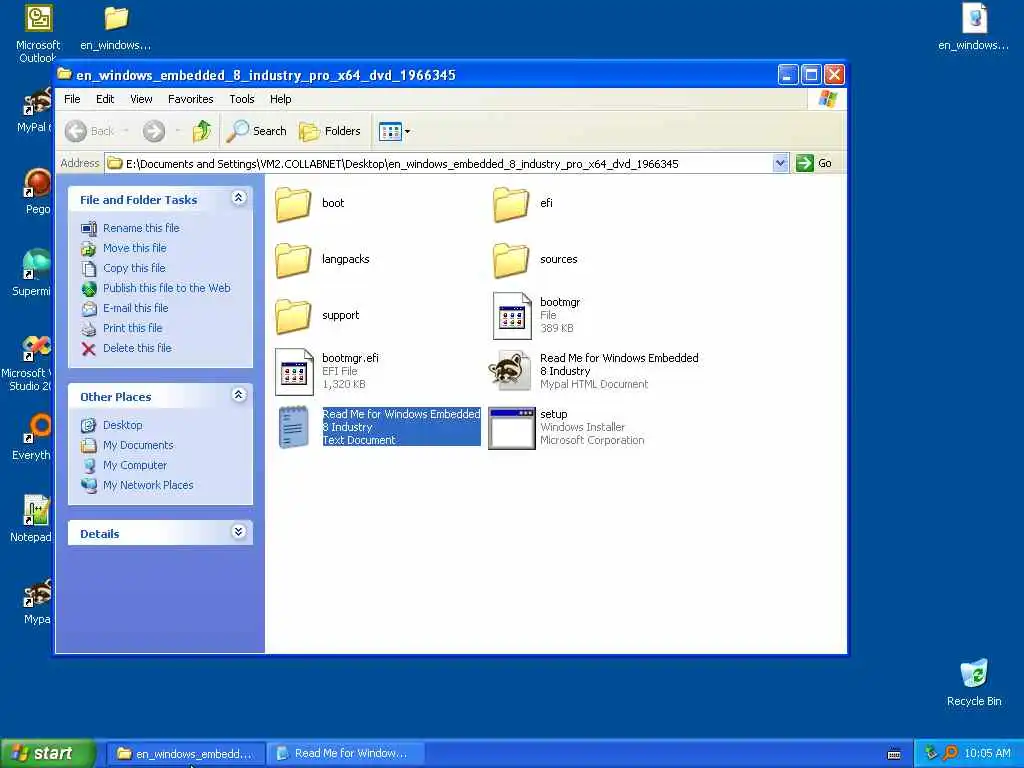Click the Go button

(x=814, y=163)
